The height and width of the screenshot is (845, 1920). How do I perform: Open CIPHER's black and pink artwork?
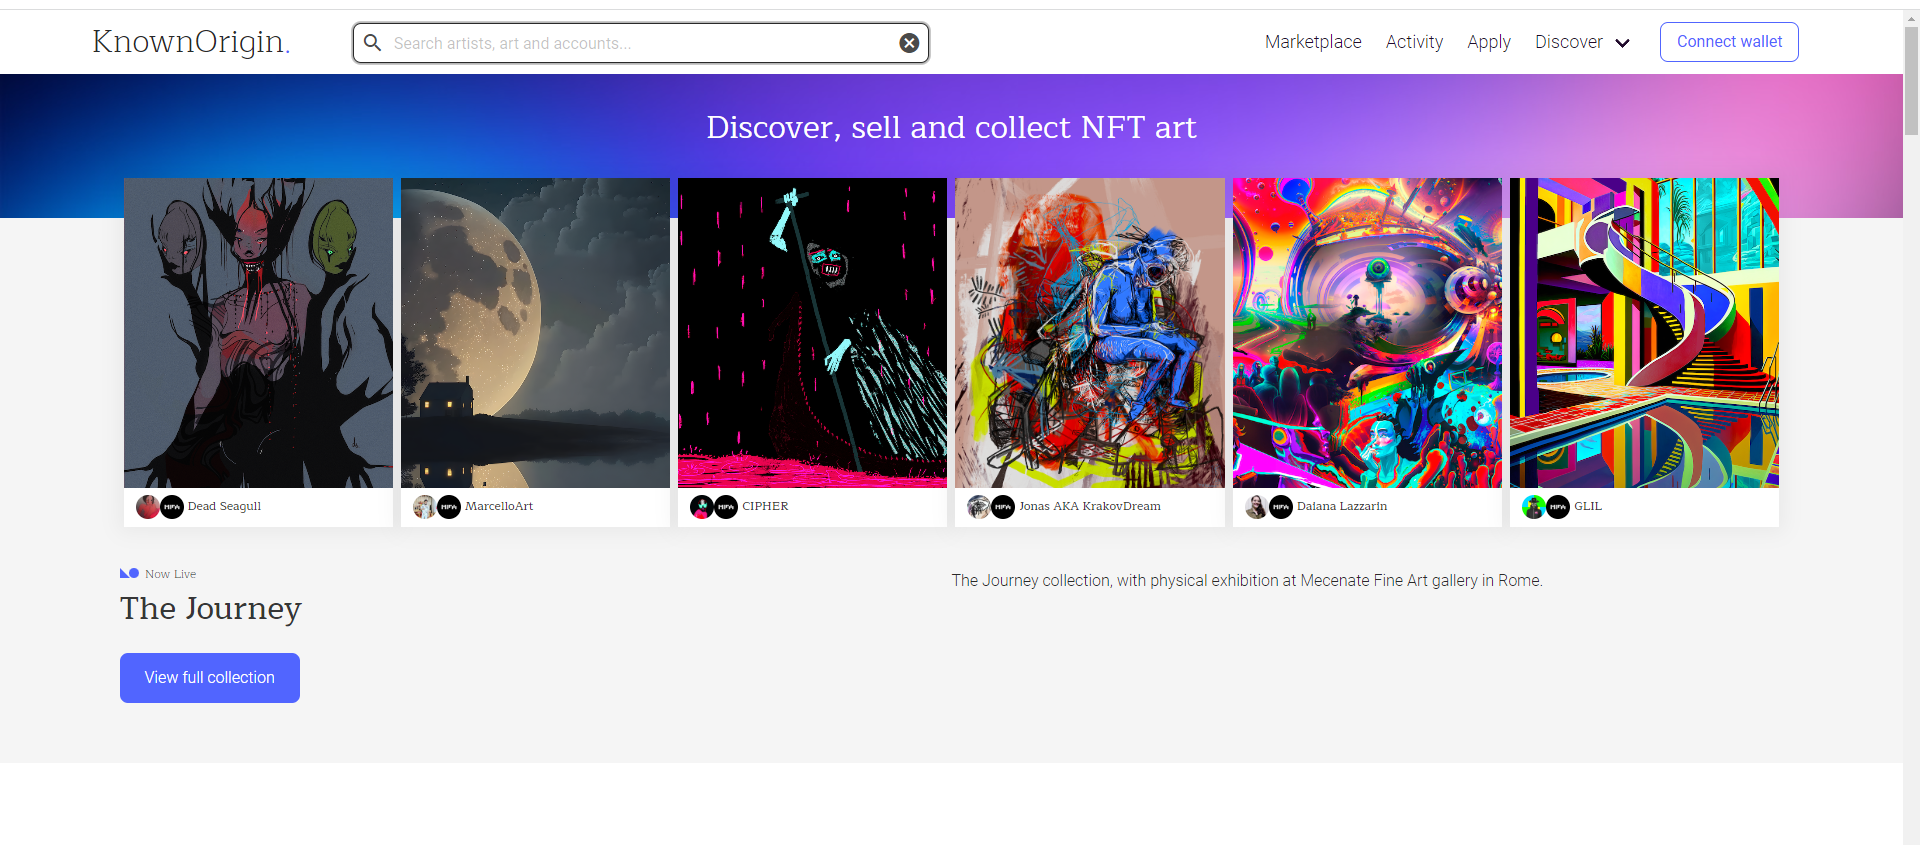[812, 333]
